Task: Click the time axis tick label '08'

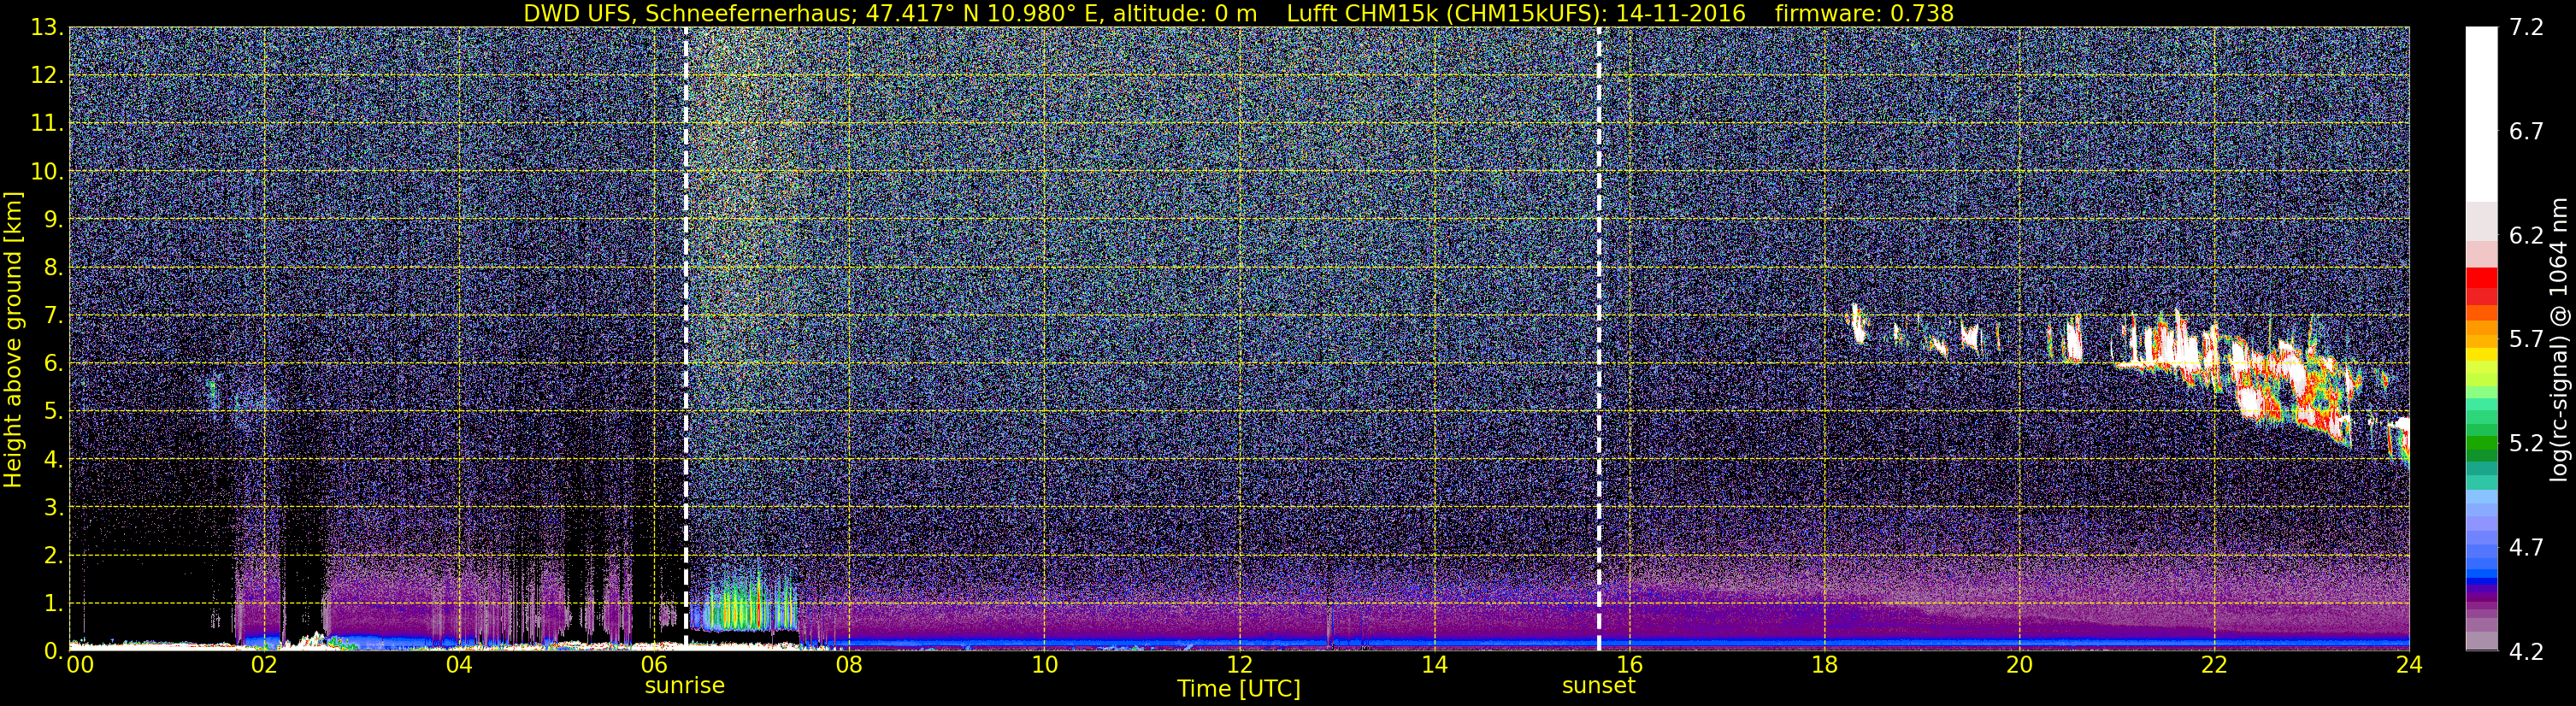Action: (849, 666)
